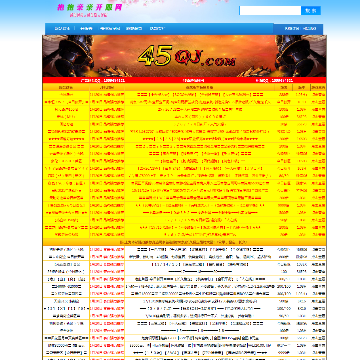Click the red bar's right contact QQ text
360x360 pixels.
pos(275,80)
